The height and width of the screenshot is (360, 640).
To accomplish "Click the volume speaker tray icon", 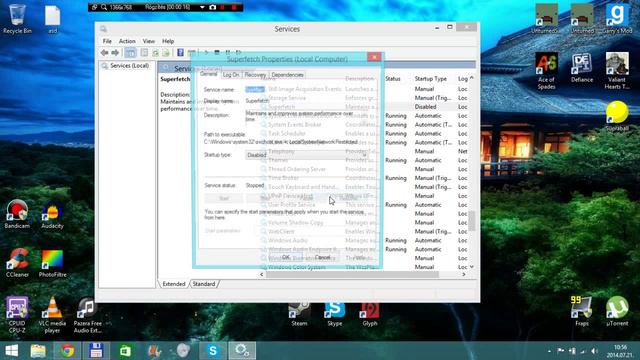I will coord(594,351).
